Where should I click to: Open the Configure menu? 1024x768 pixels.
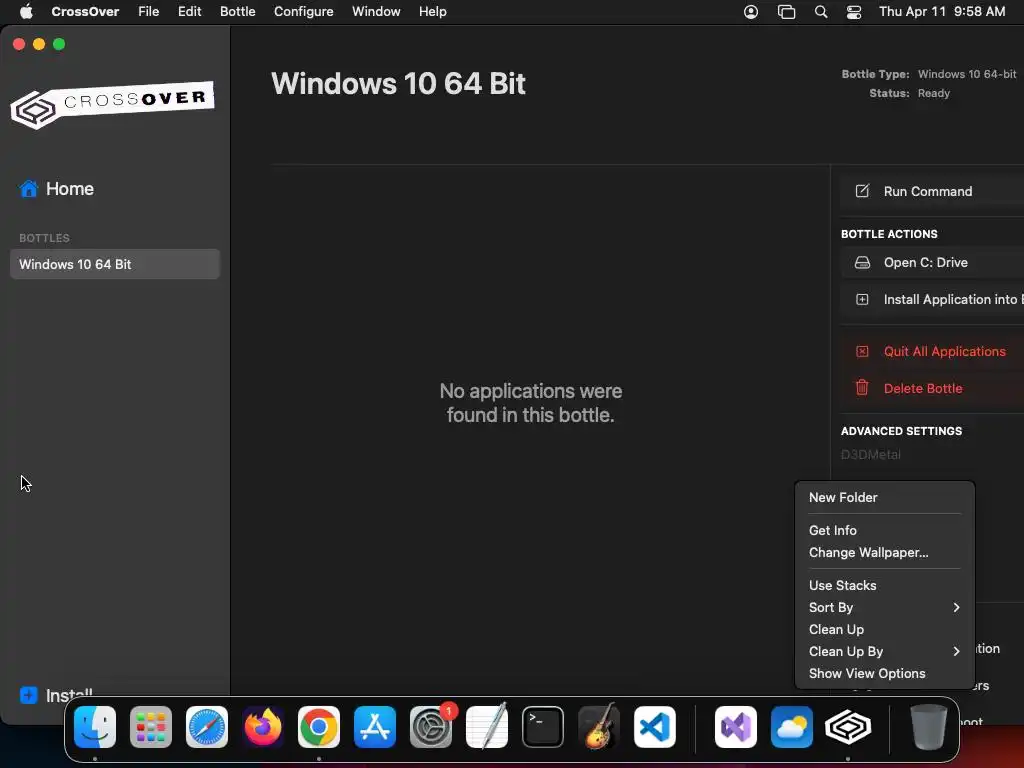(304, 12)
